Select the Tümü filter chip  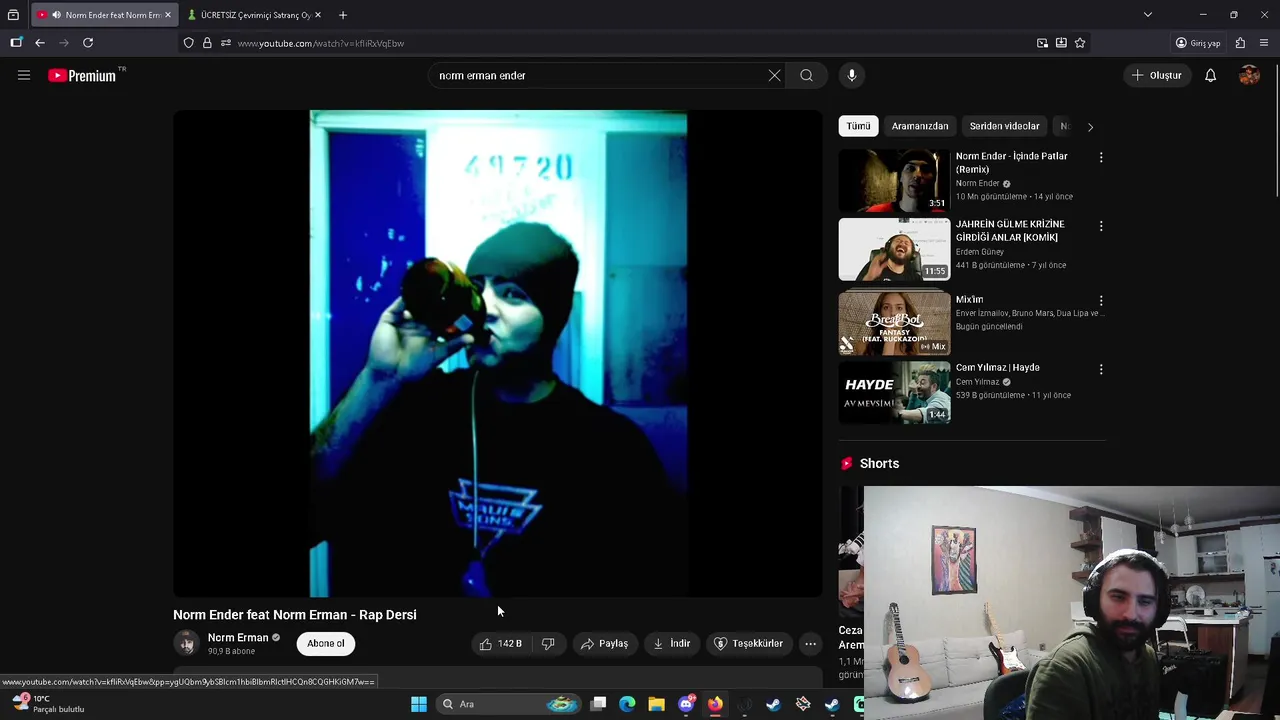click(859, 126)
